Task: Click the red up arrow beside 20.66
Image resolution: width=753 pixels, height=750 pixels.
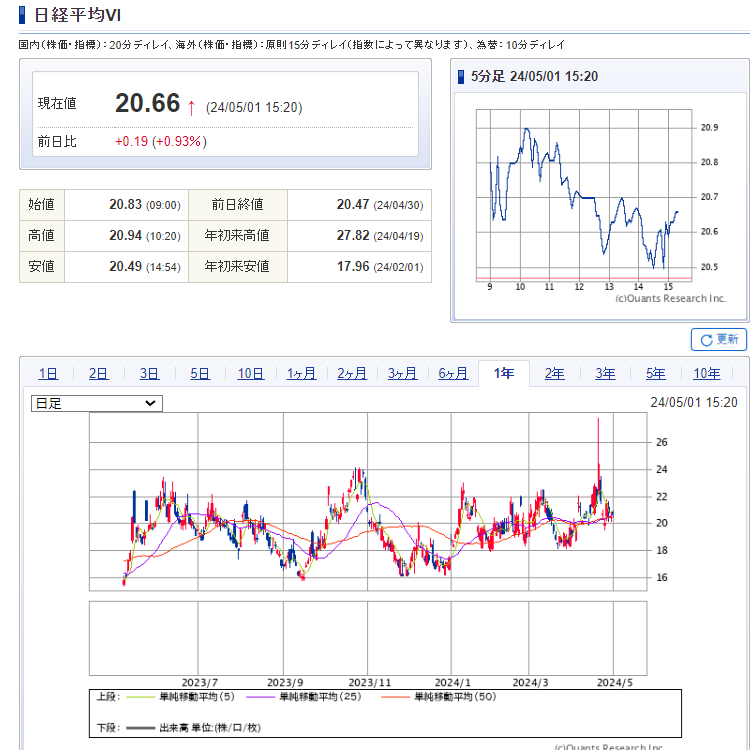Action: click(191, 105)
